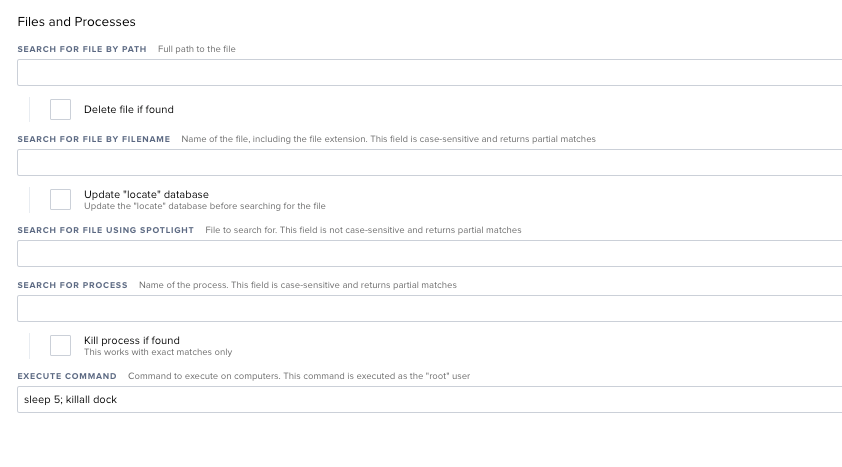Check the Kill process if found box
Image resolution: width=842 pixels, height=467 pixels.
[60, 346]
